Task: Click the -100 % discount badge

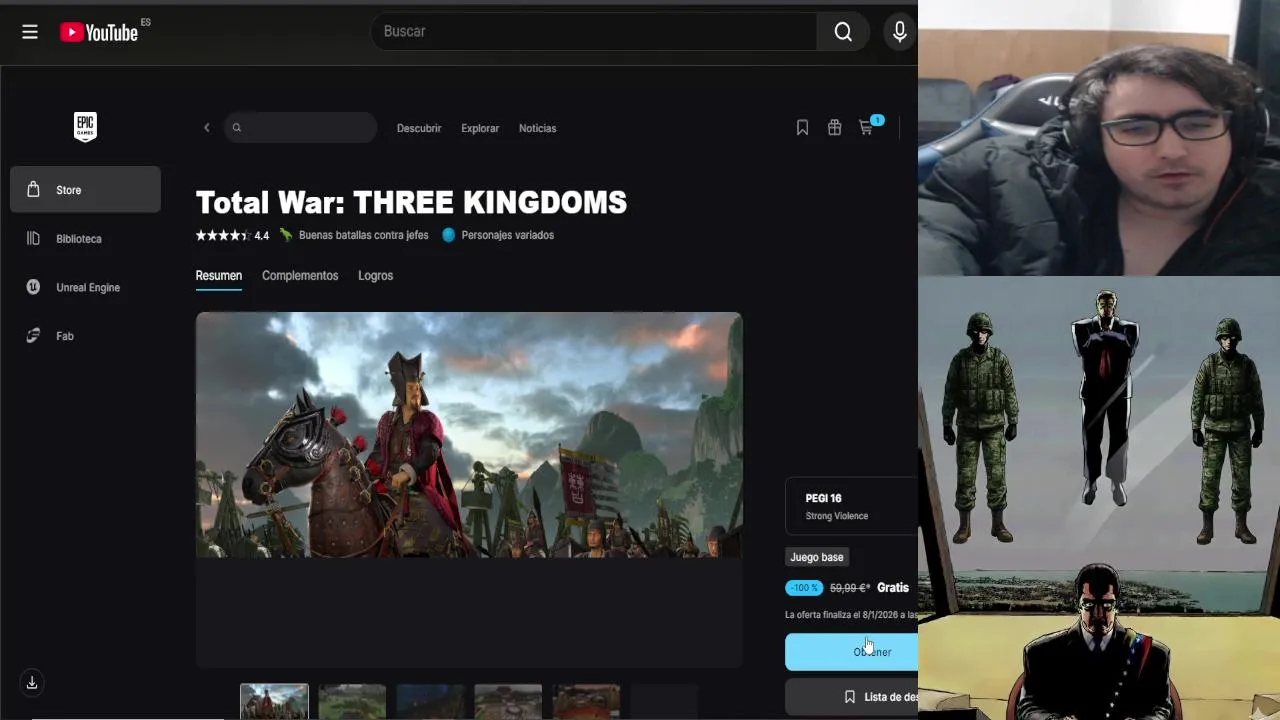Action: point(804,588)
